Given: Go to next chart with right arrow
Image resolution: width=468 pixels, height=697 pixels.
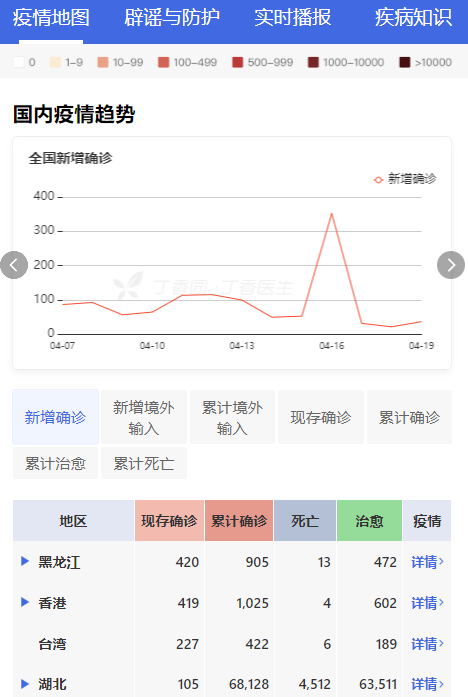Looking at the screenshot, I should [451, 265].
